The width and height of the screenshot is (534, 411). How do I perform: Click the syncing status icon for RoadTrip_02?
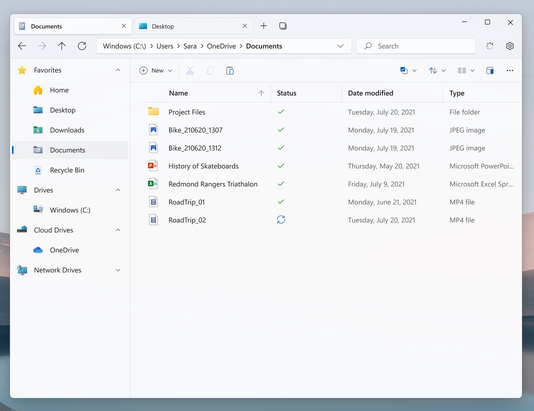click(x=281, y=220)
